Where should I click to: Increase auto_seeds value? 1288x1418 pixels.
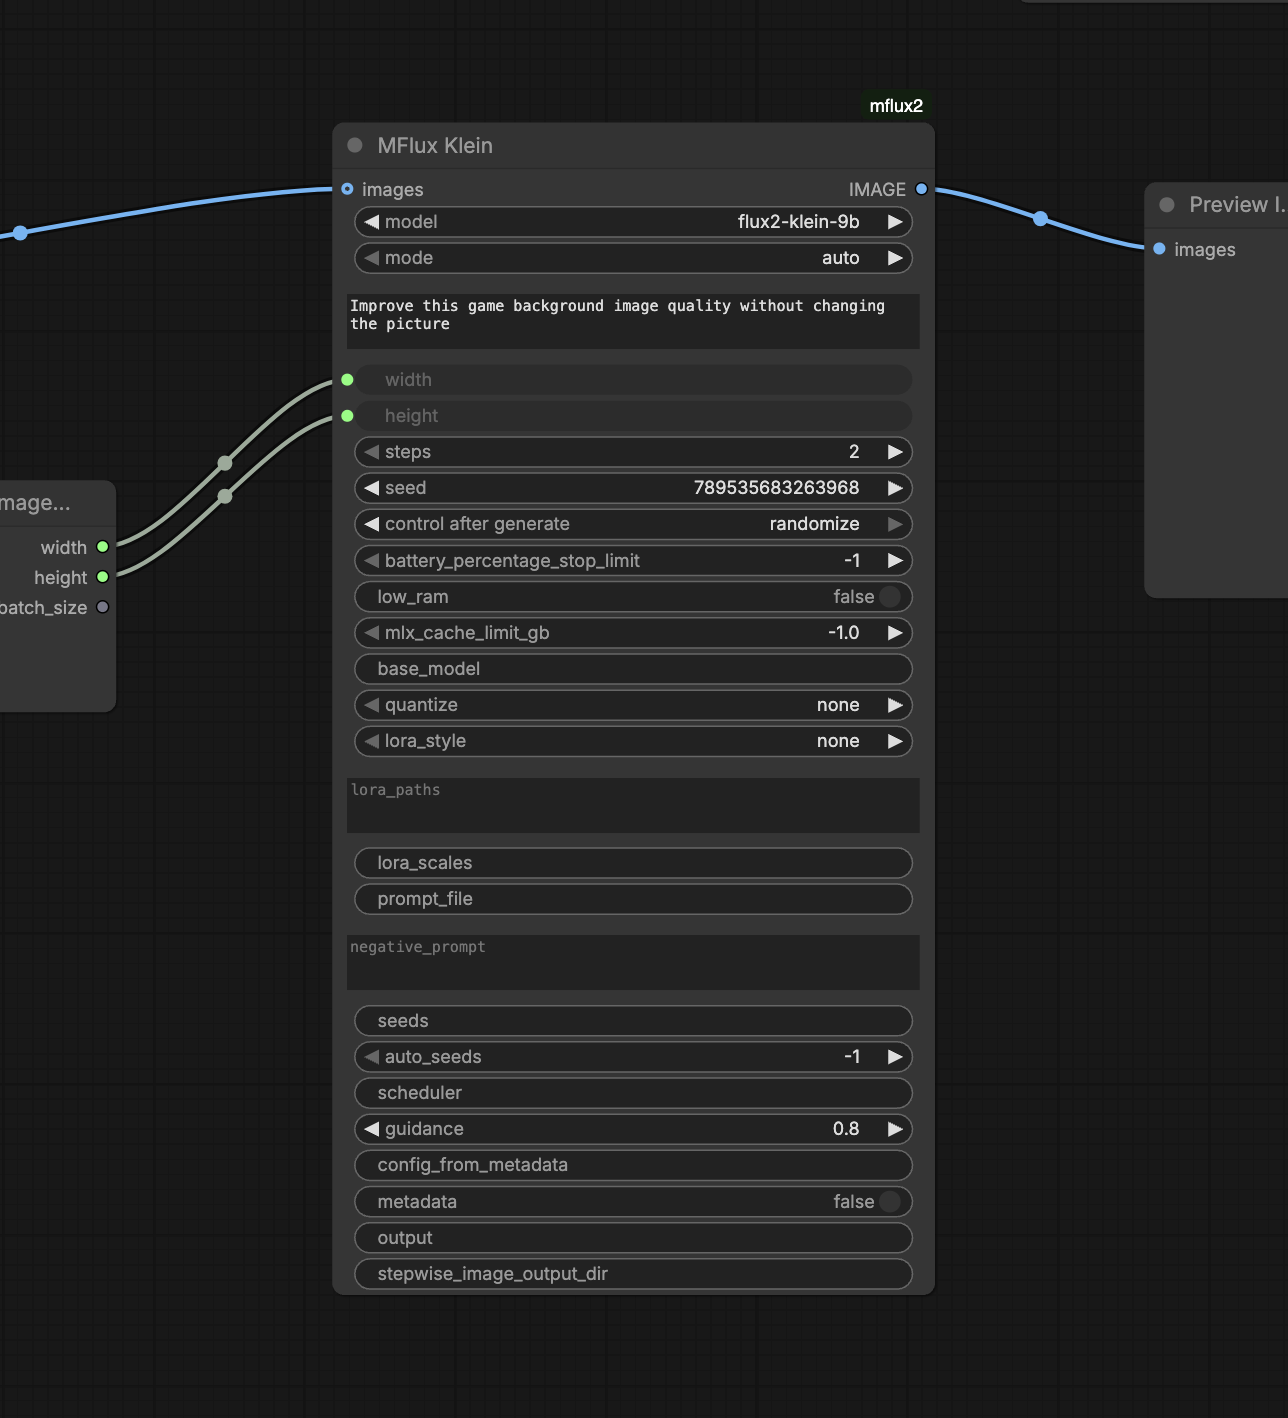(x=895, y=1057)
